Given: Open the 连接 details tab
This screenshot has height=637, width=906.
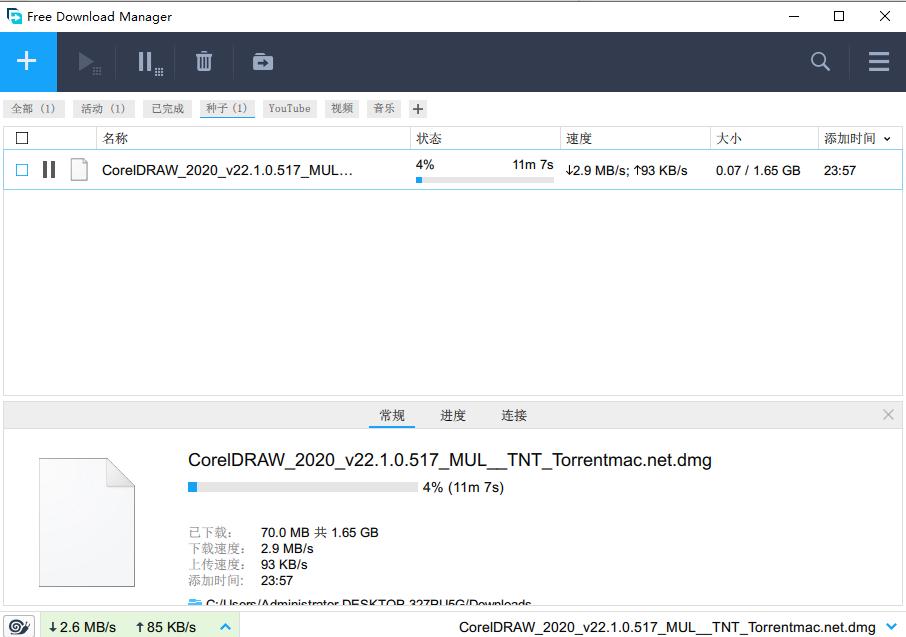Looking at the screenshot, I should (x=514, y=415).
